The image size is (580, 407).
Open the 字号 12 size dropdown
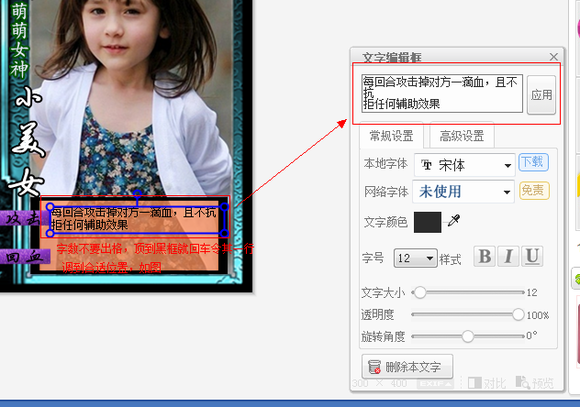tap(415, 258)
